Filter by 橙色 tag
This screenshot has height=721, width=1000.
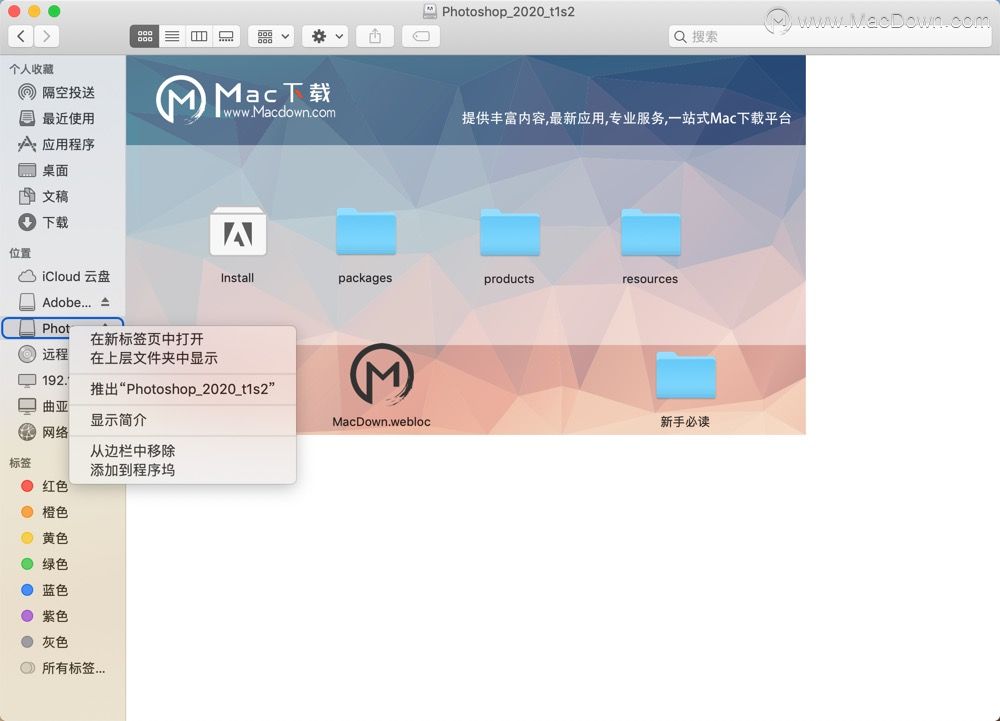(x=62, y=512)
